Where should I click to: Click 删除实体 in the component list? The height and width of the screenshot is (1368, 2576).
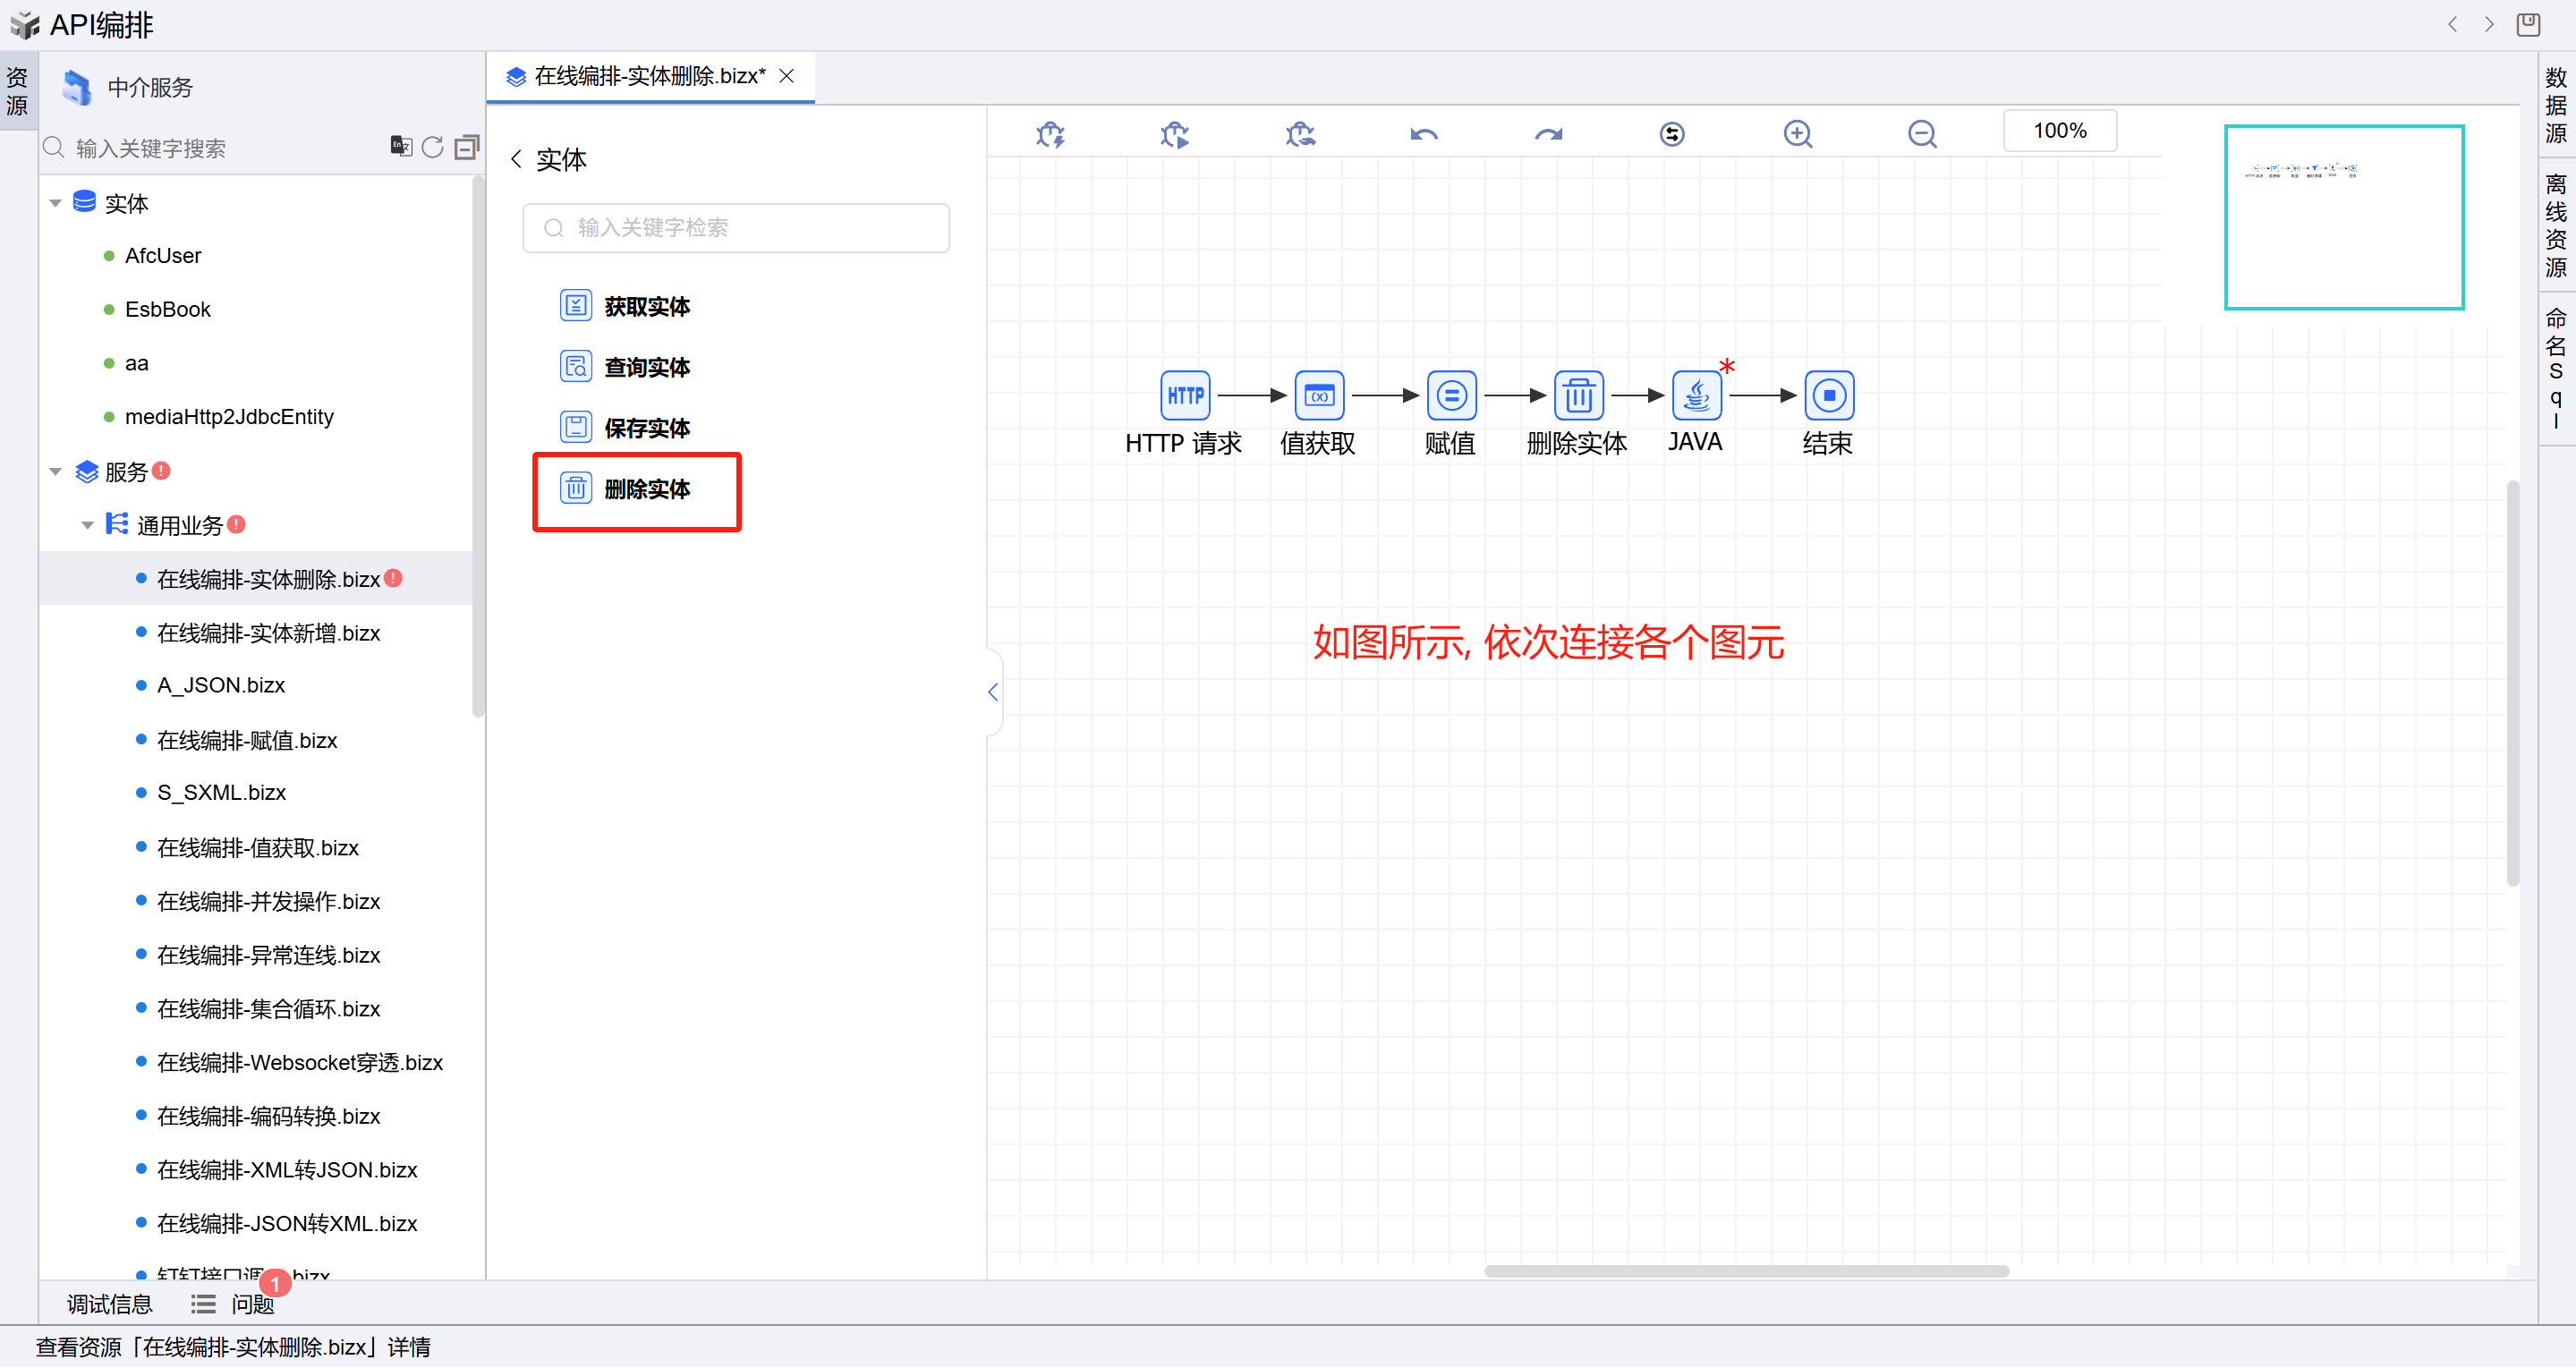(x=646, y=489)
